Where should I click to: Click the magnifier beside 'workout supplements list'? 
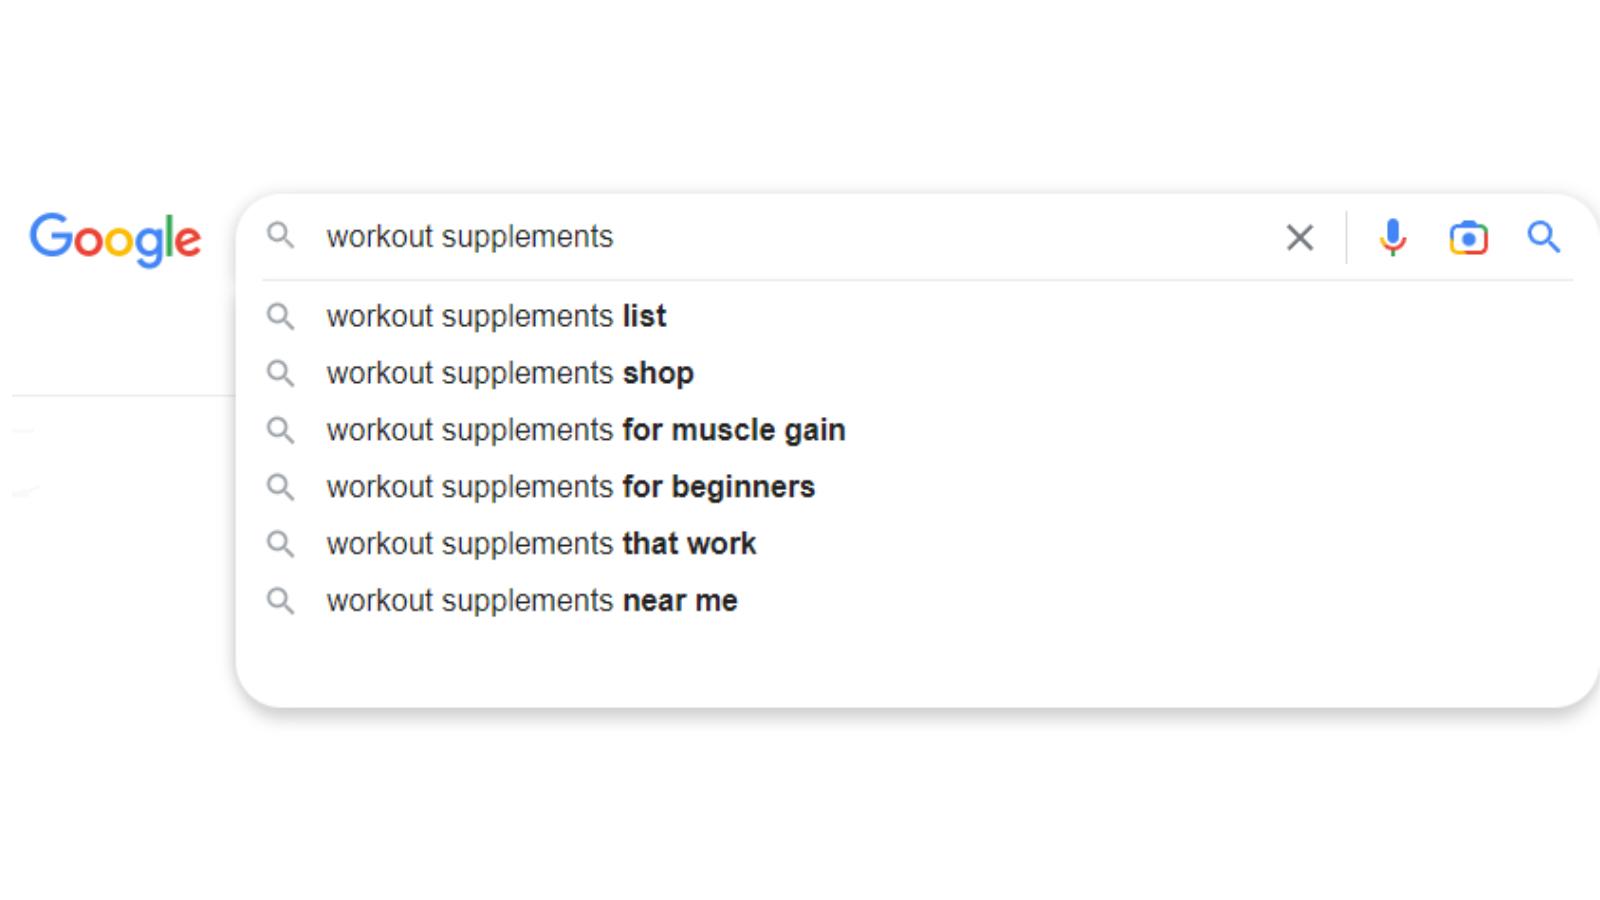(281, 316)
